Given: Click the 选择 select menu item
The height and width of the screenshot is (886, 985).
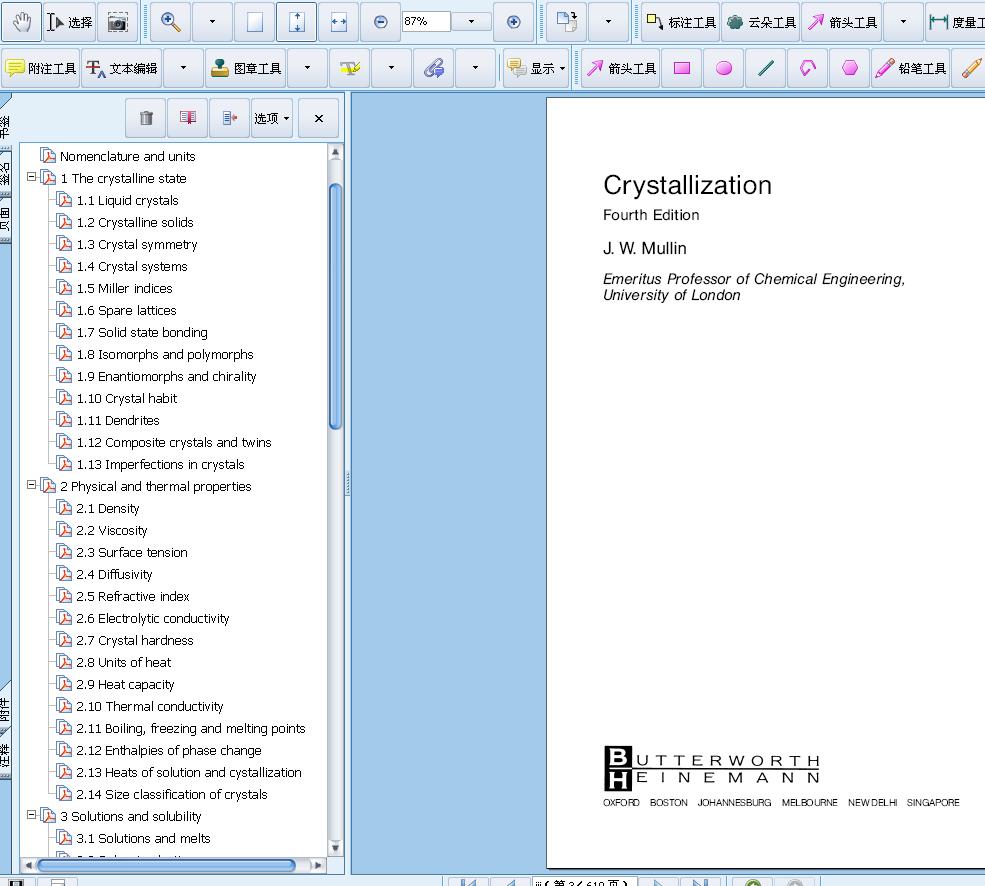Looking at the screenshot, I should tap(66, 21).
